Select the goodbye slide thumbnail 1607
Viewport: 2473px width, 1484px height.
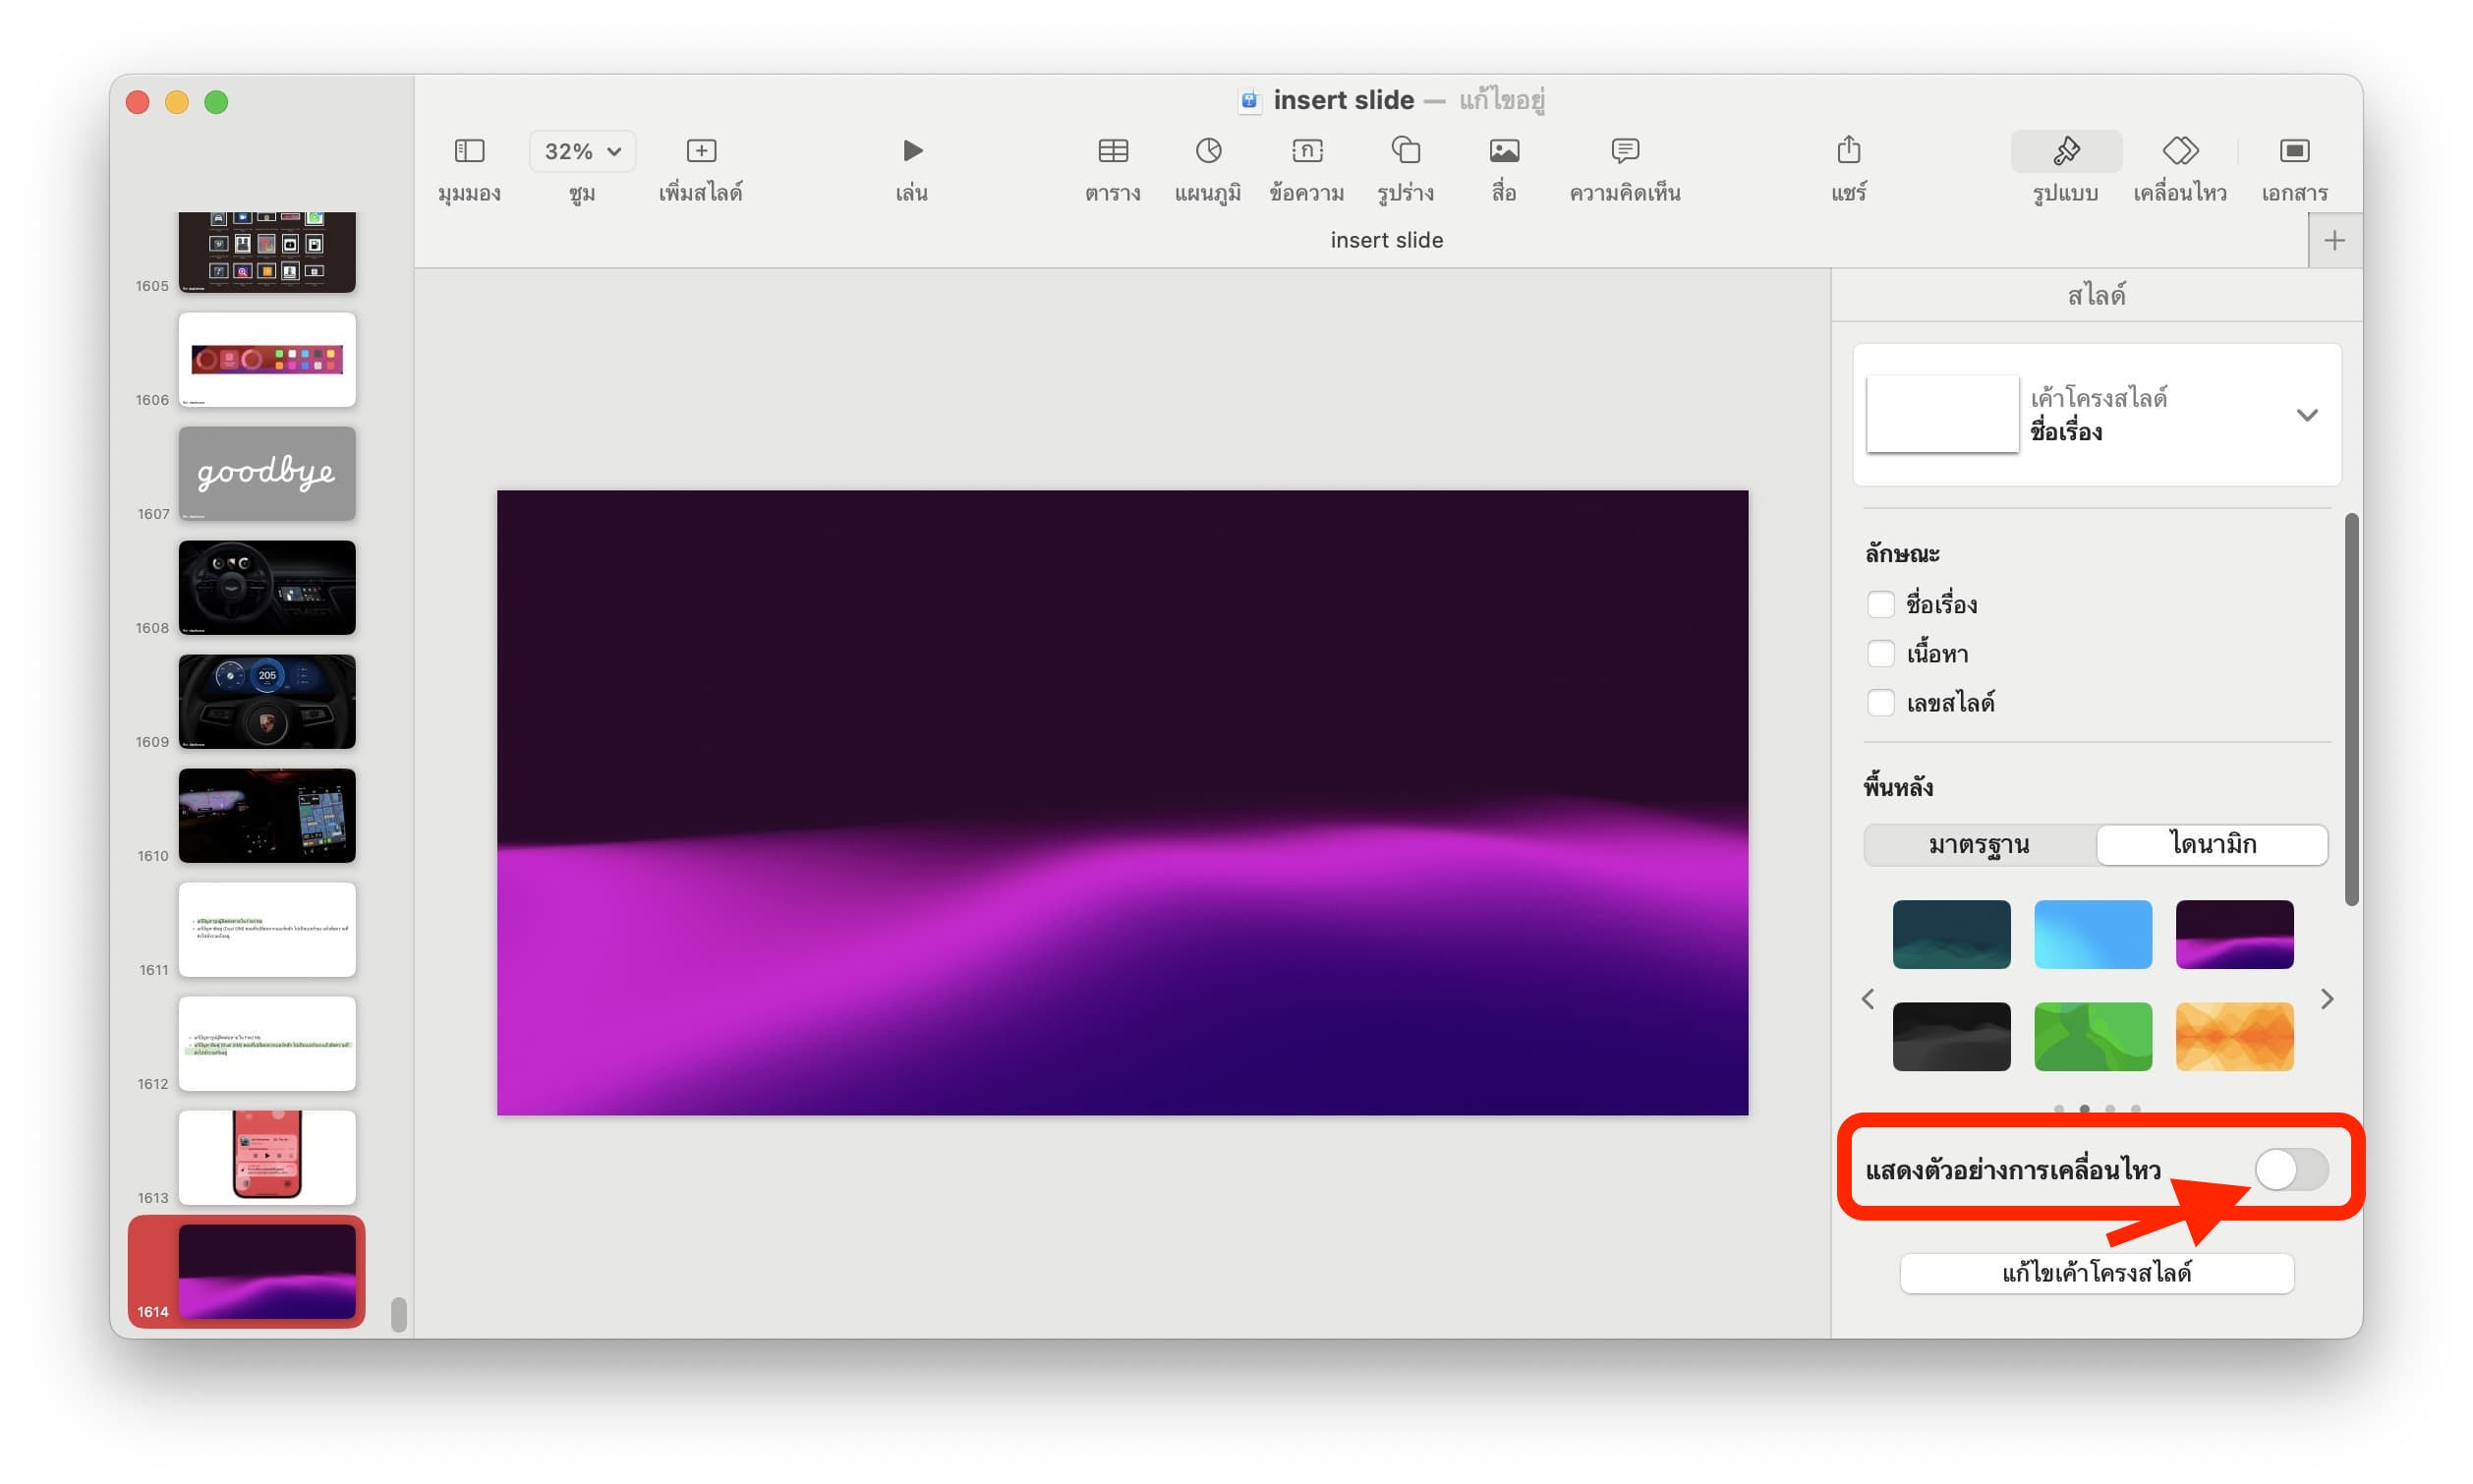[267, 474]
